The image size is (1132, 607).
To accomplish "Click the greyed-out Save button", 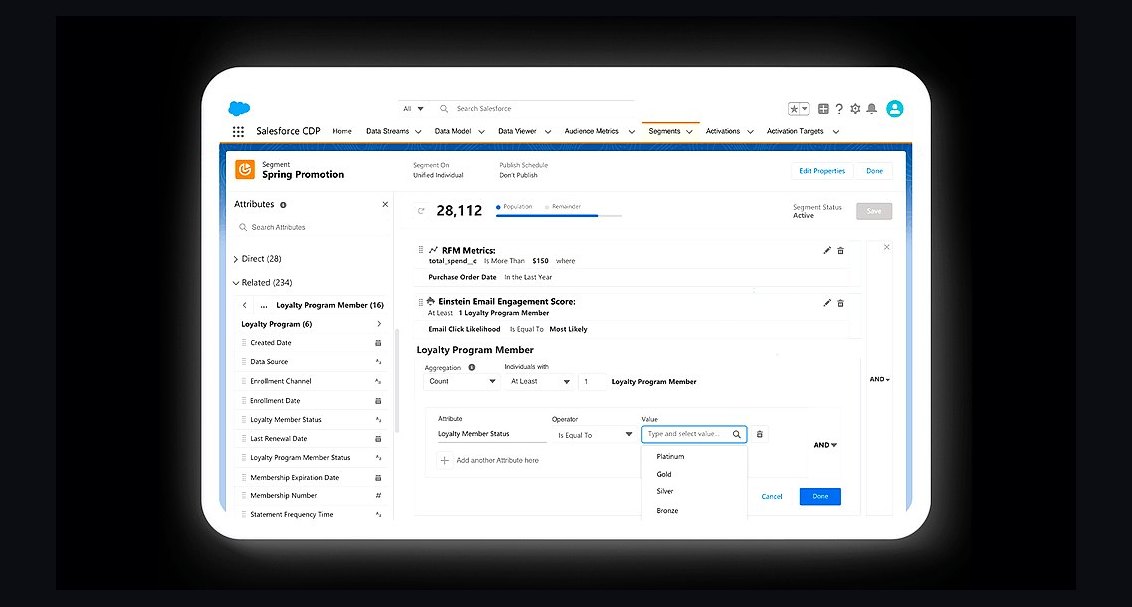I will (x=874, y=211).
